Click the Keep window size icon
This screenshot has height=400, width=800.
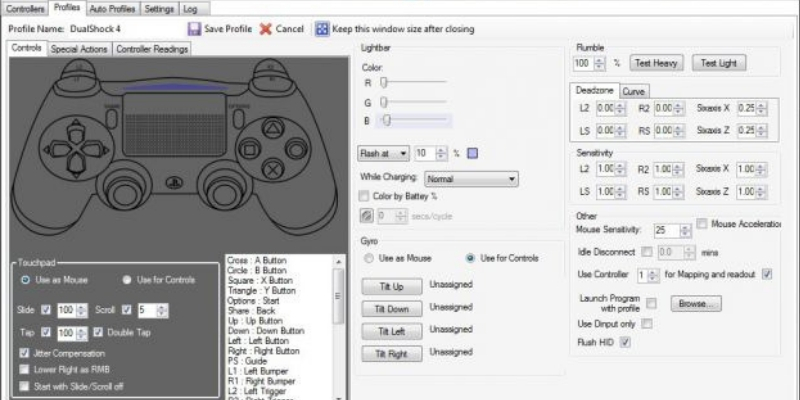321,29
